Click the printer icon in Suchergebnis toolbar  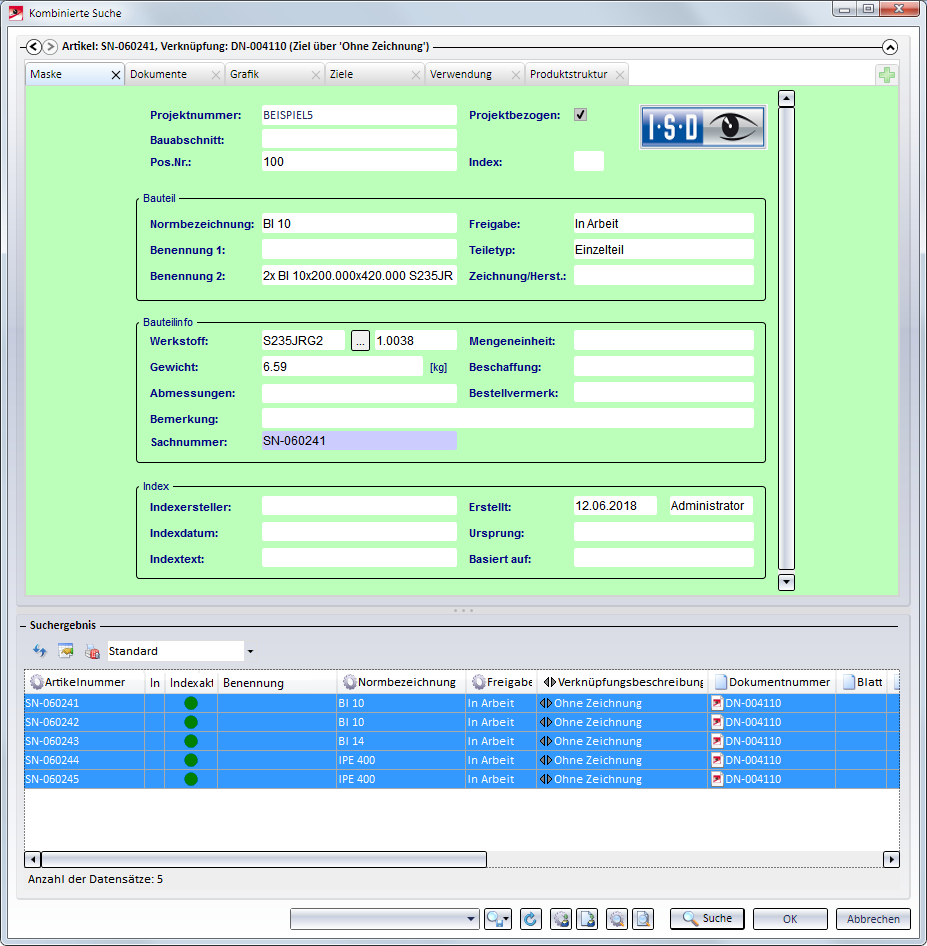point(92,651)
